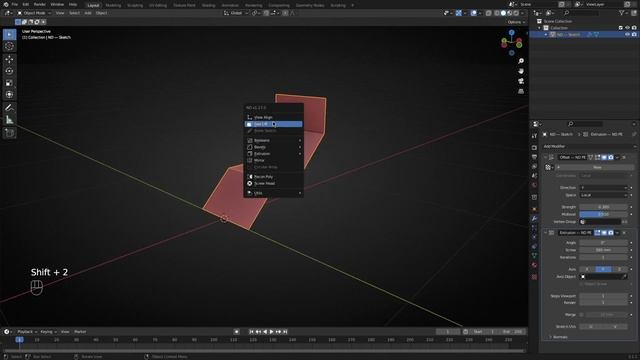Select the Y axis button
The image size is (640, 360).
603,269
